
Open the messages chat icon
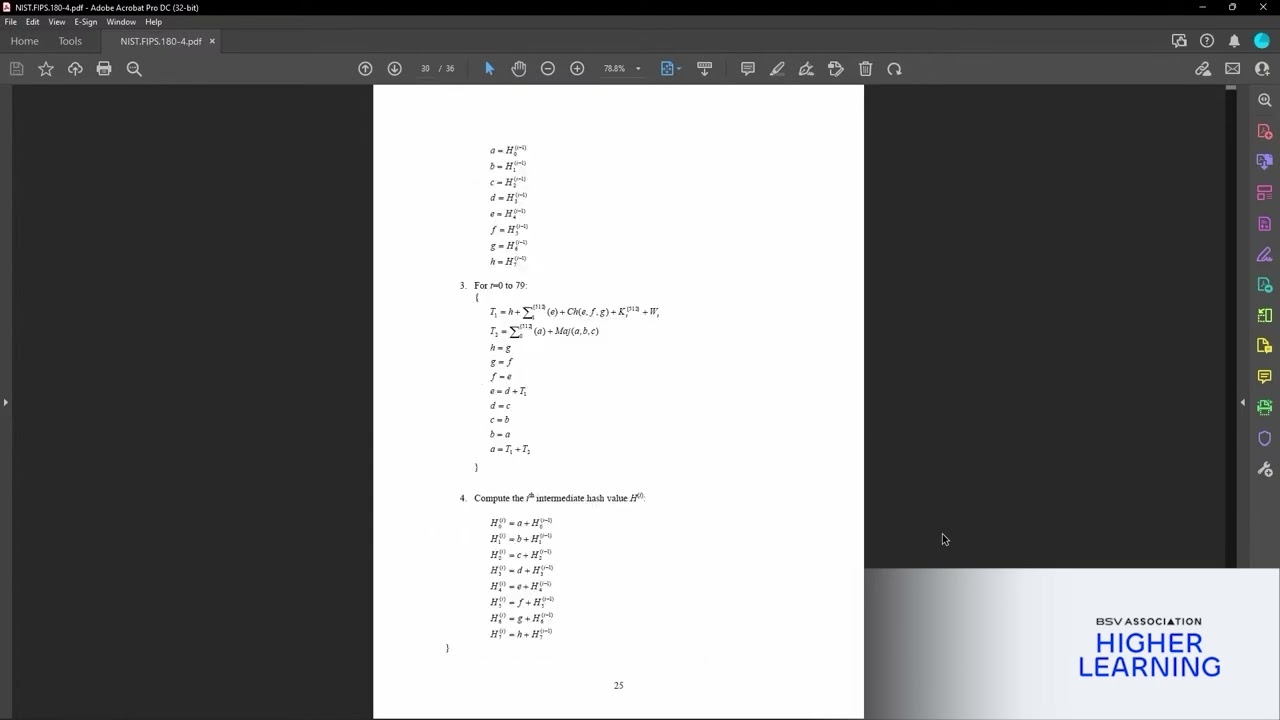click(1179, 41)
